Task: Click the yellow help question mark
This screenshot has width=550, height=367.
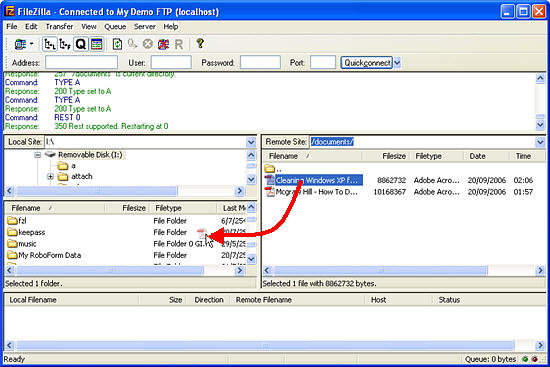Action: tap(200, 44)
